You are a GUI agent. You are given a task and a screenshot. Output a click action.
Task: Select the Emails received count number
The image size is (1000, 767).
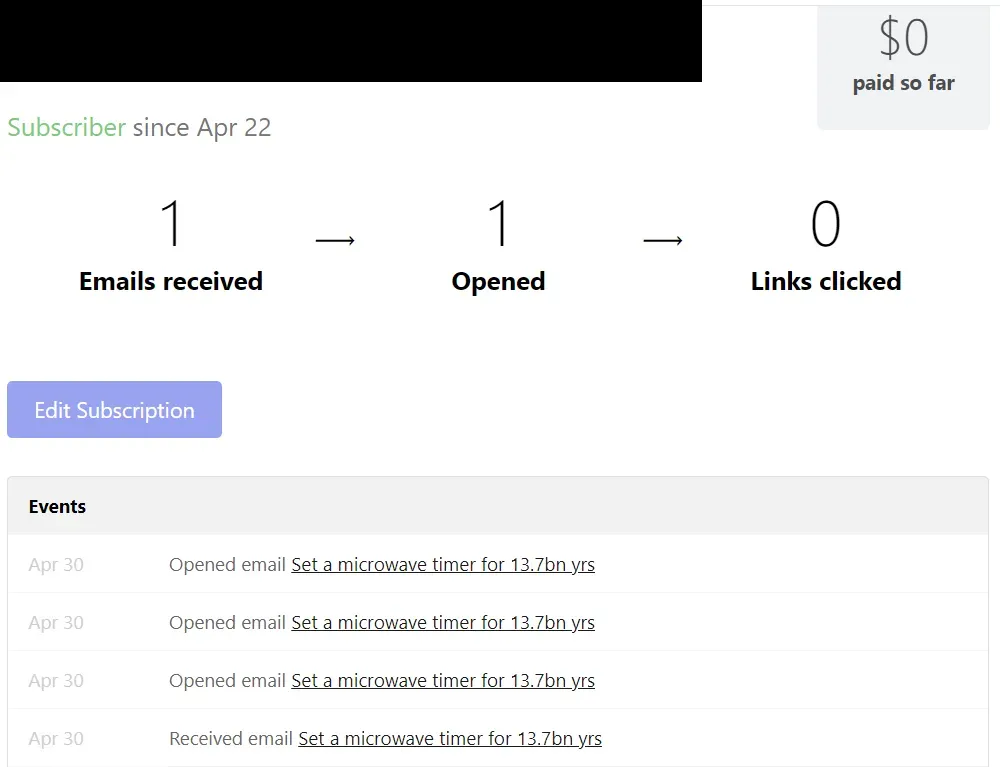(x=171, y=224)
